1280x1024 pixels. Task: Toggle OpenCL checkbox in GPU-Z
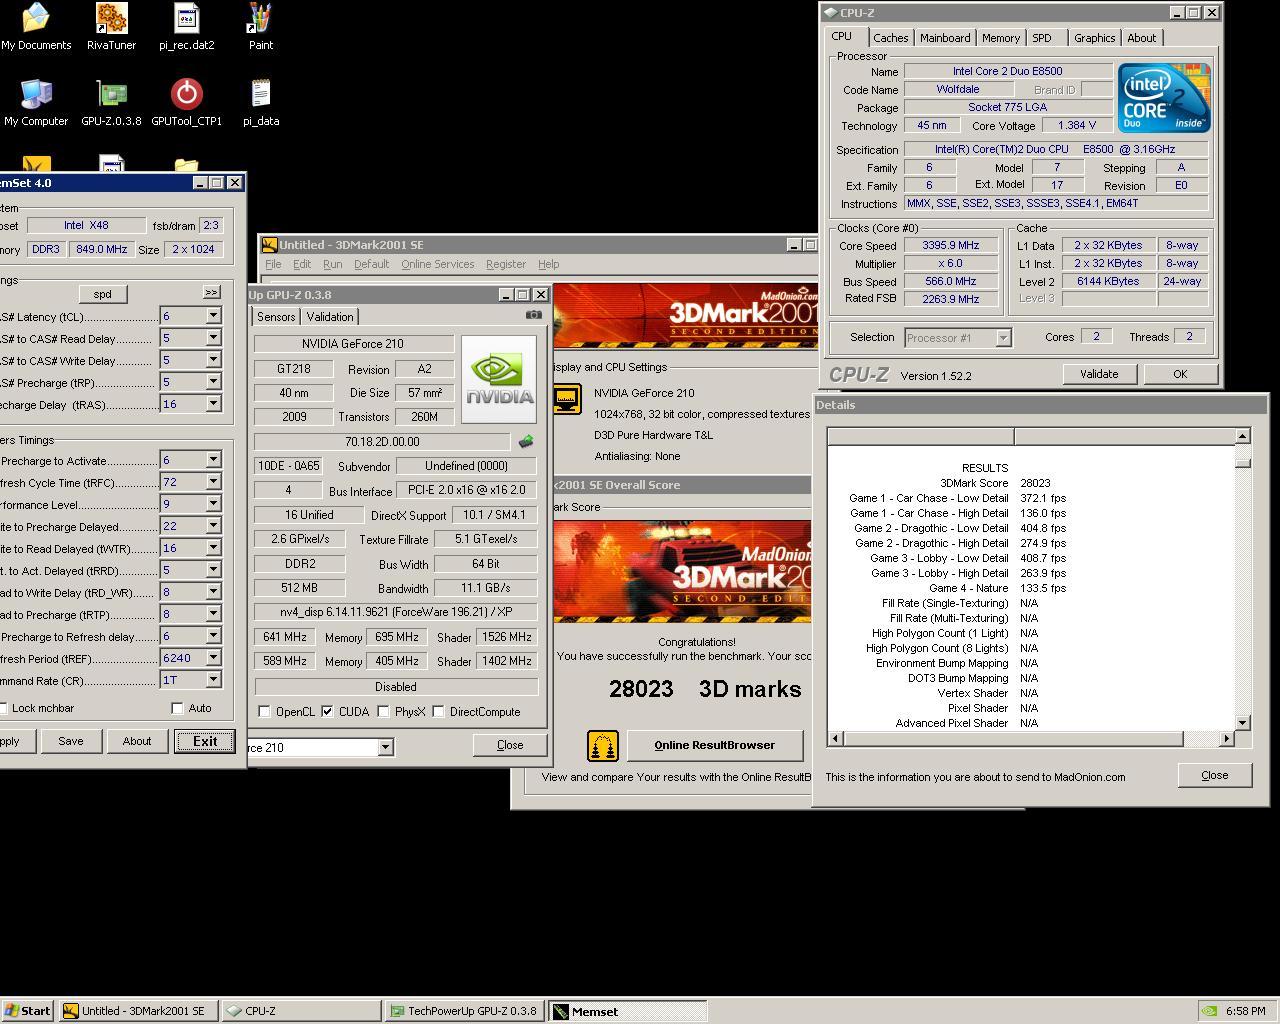pyautogui.click(x=264, y=712)
